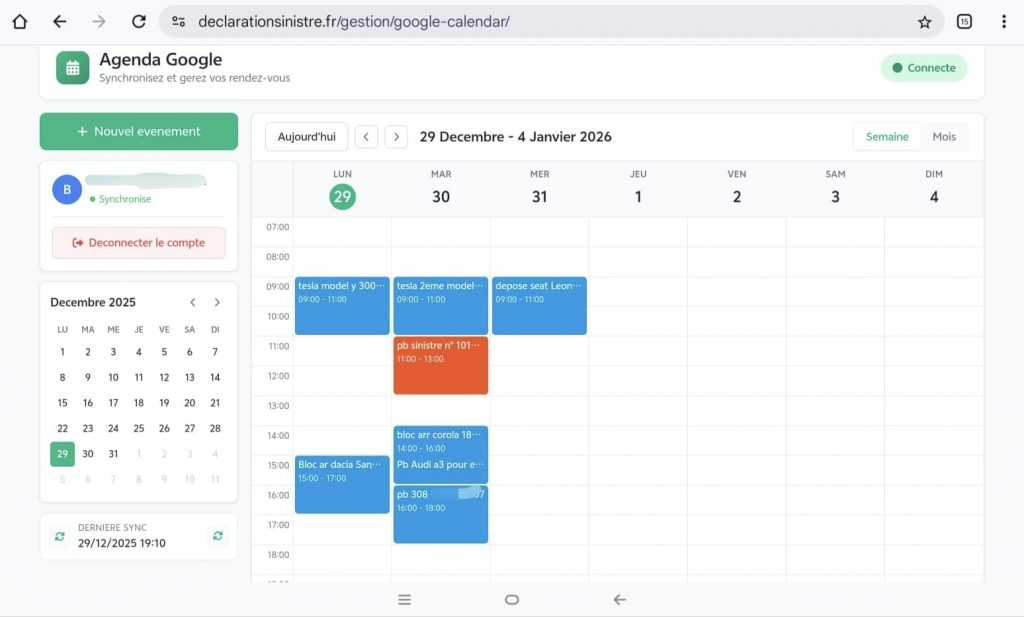The image size is (1024, 617).
Task: Show previous month in mini calendar
Action: 193,302
